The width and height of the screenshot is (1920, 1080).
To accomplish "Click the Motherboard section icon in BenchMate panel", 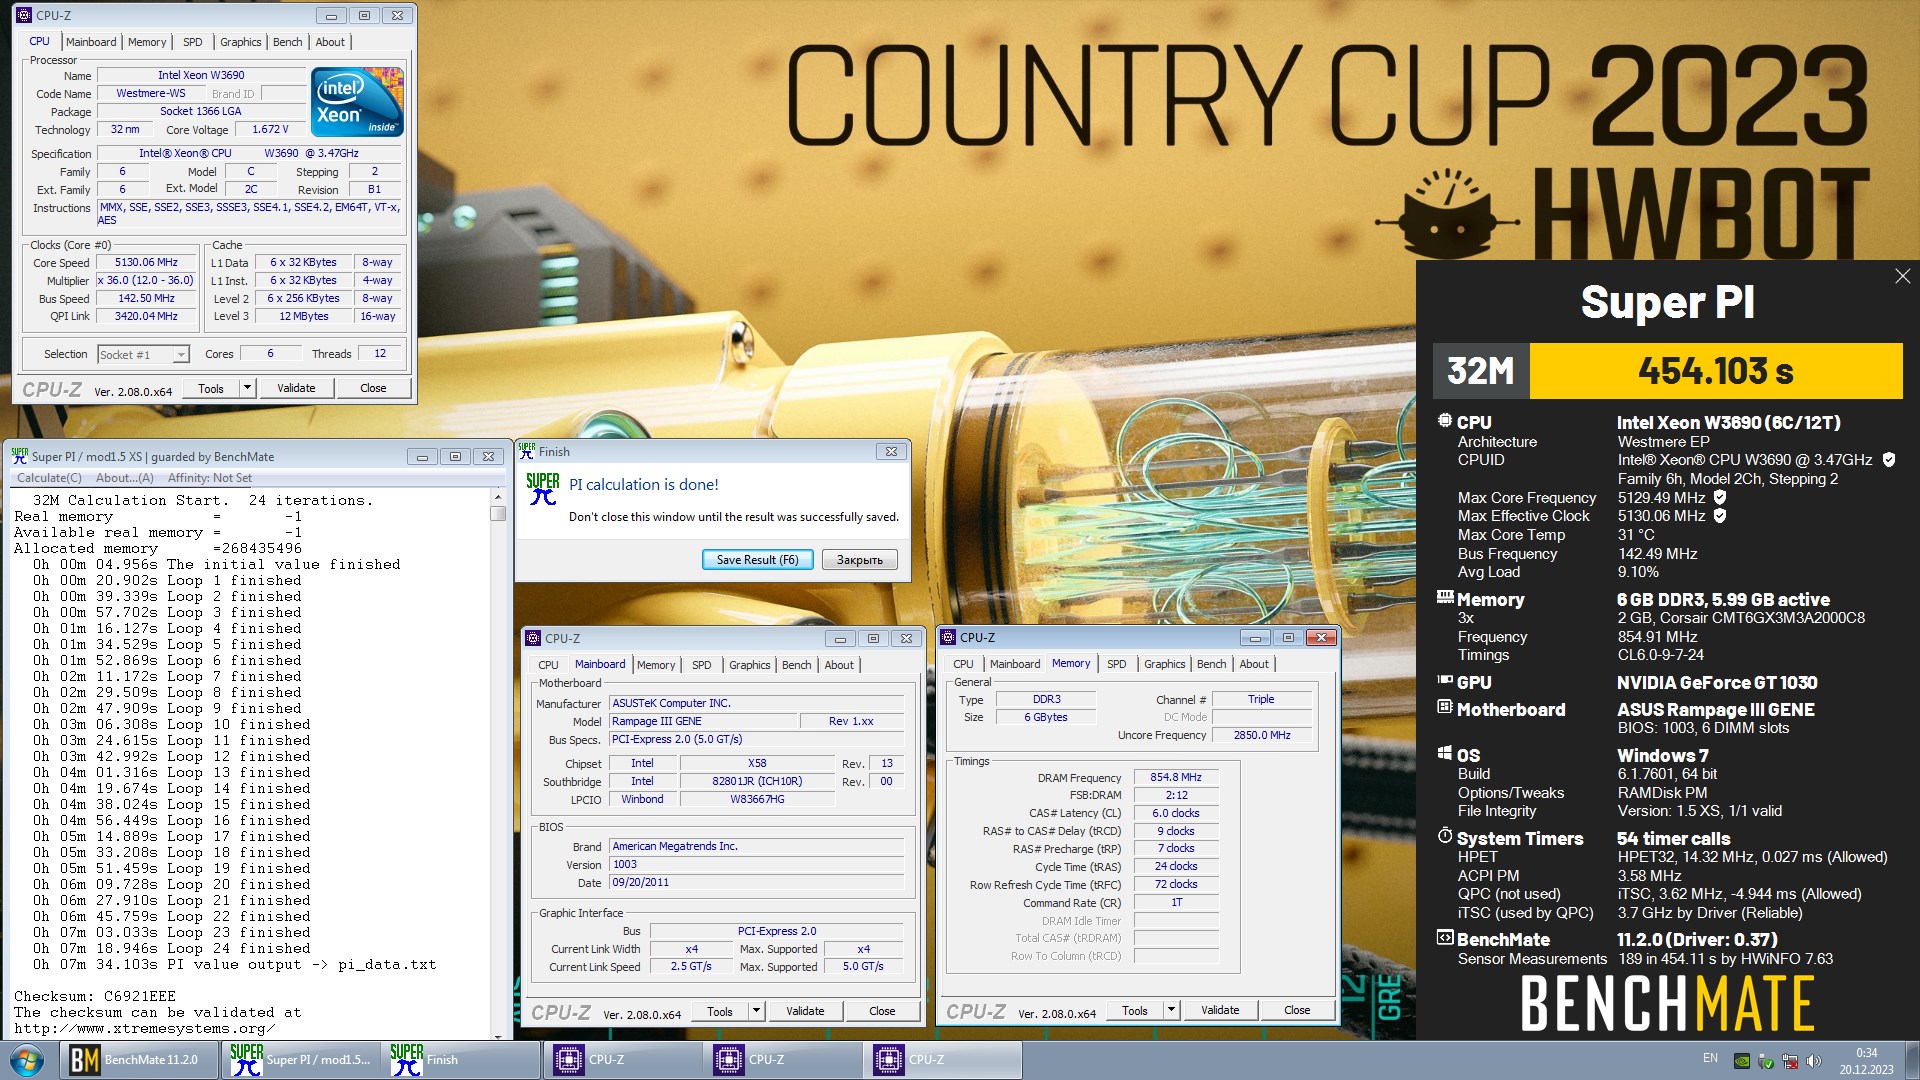I will tap(1444, 707).
